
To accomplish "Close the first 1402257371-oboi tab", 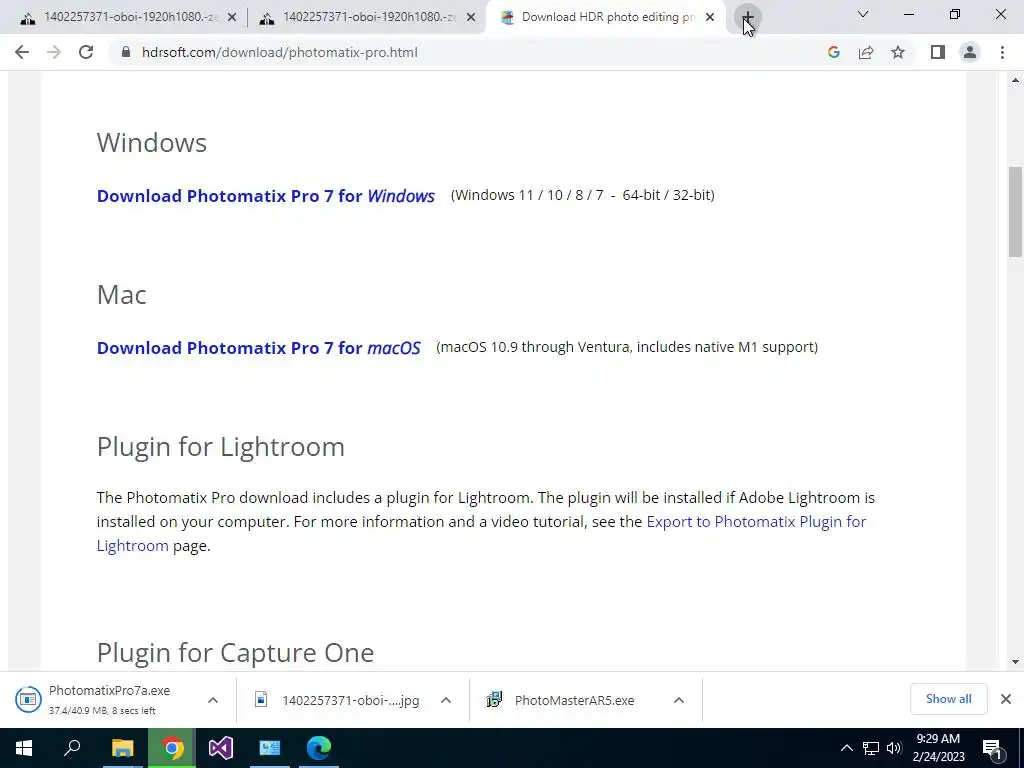I will point(232,18).
